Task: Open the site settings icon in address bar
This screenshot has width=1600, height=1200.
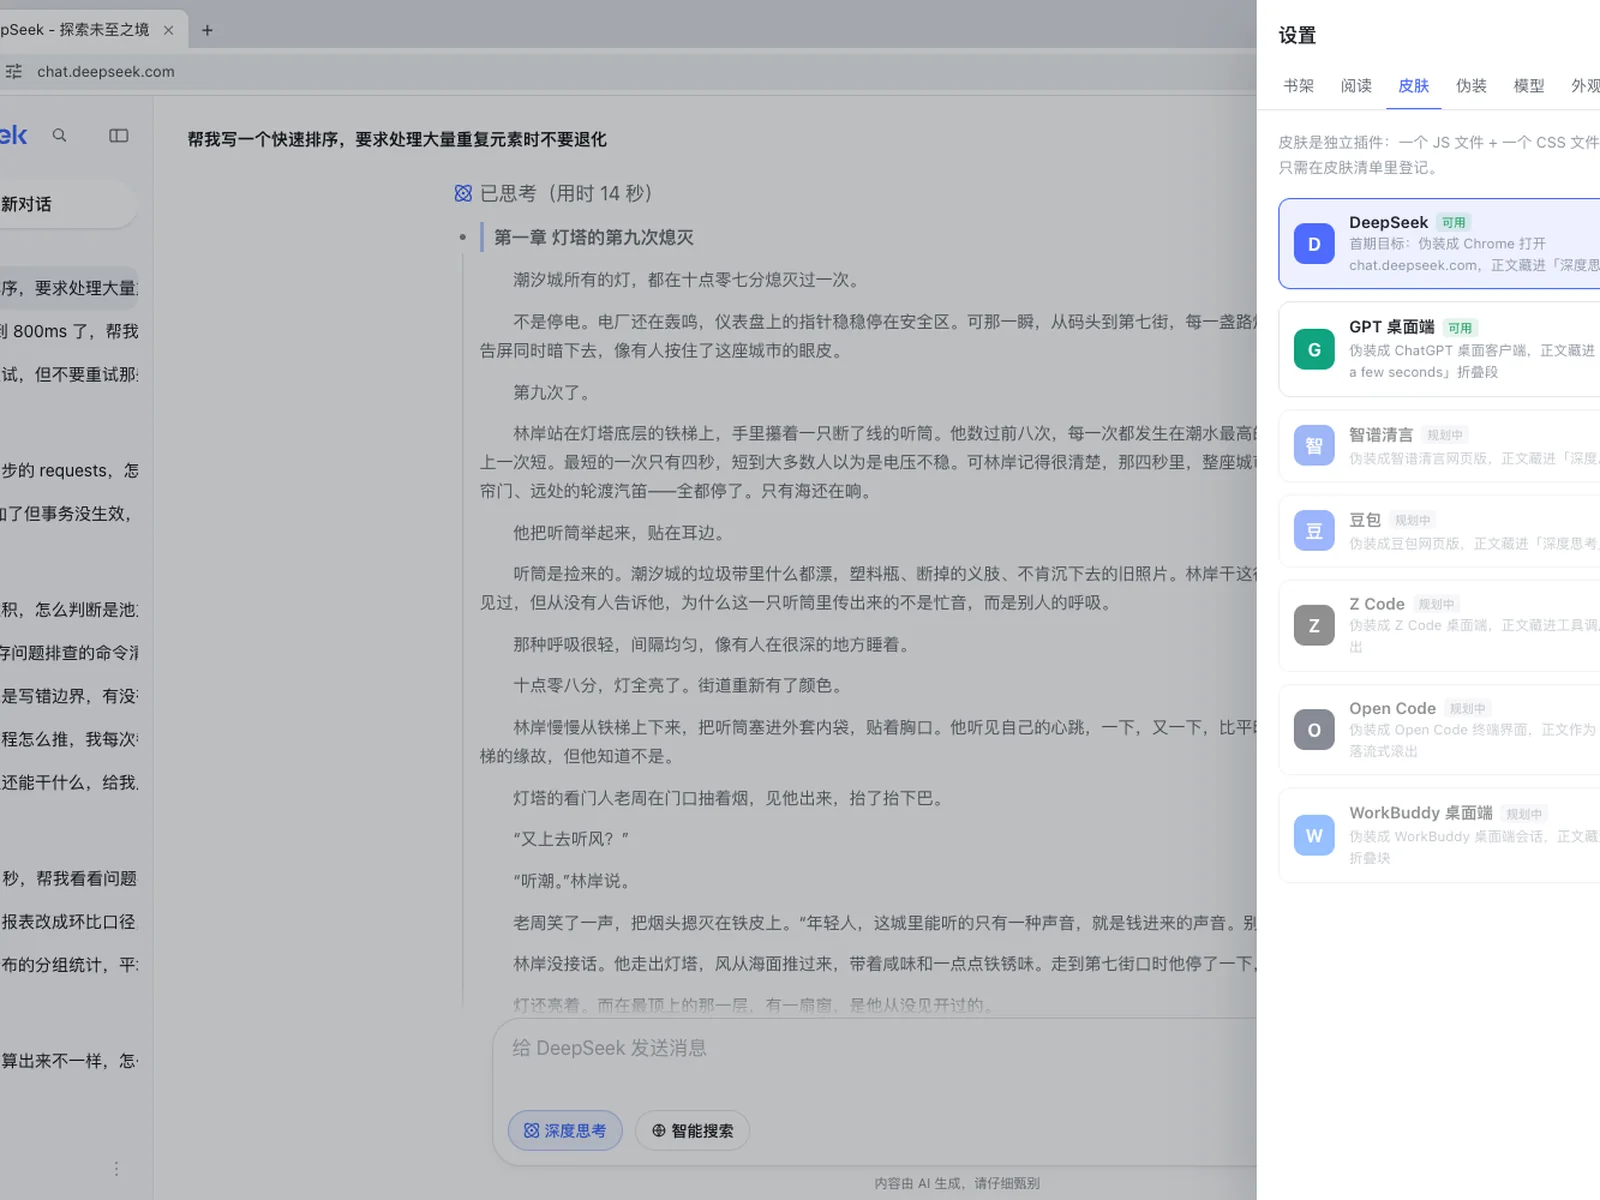Action: click(x=14, y=72)
